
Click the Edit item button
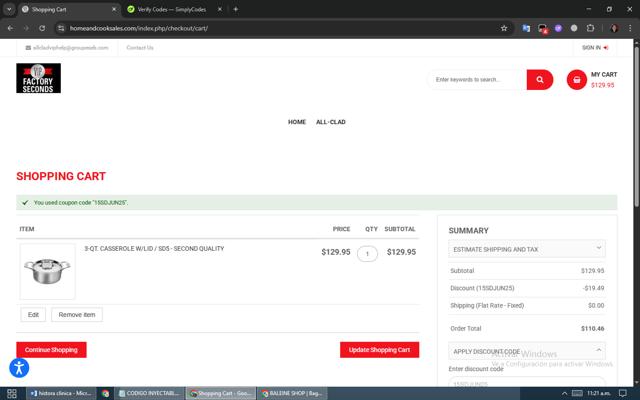tap(33, 315)
